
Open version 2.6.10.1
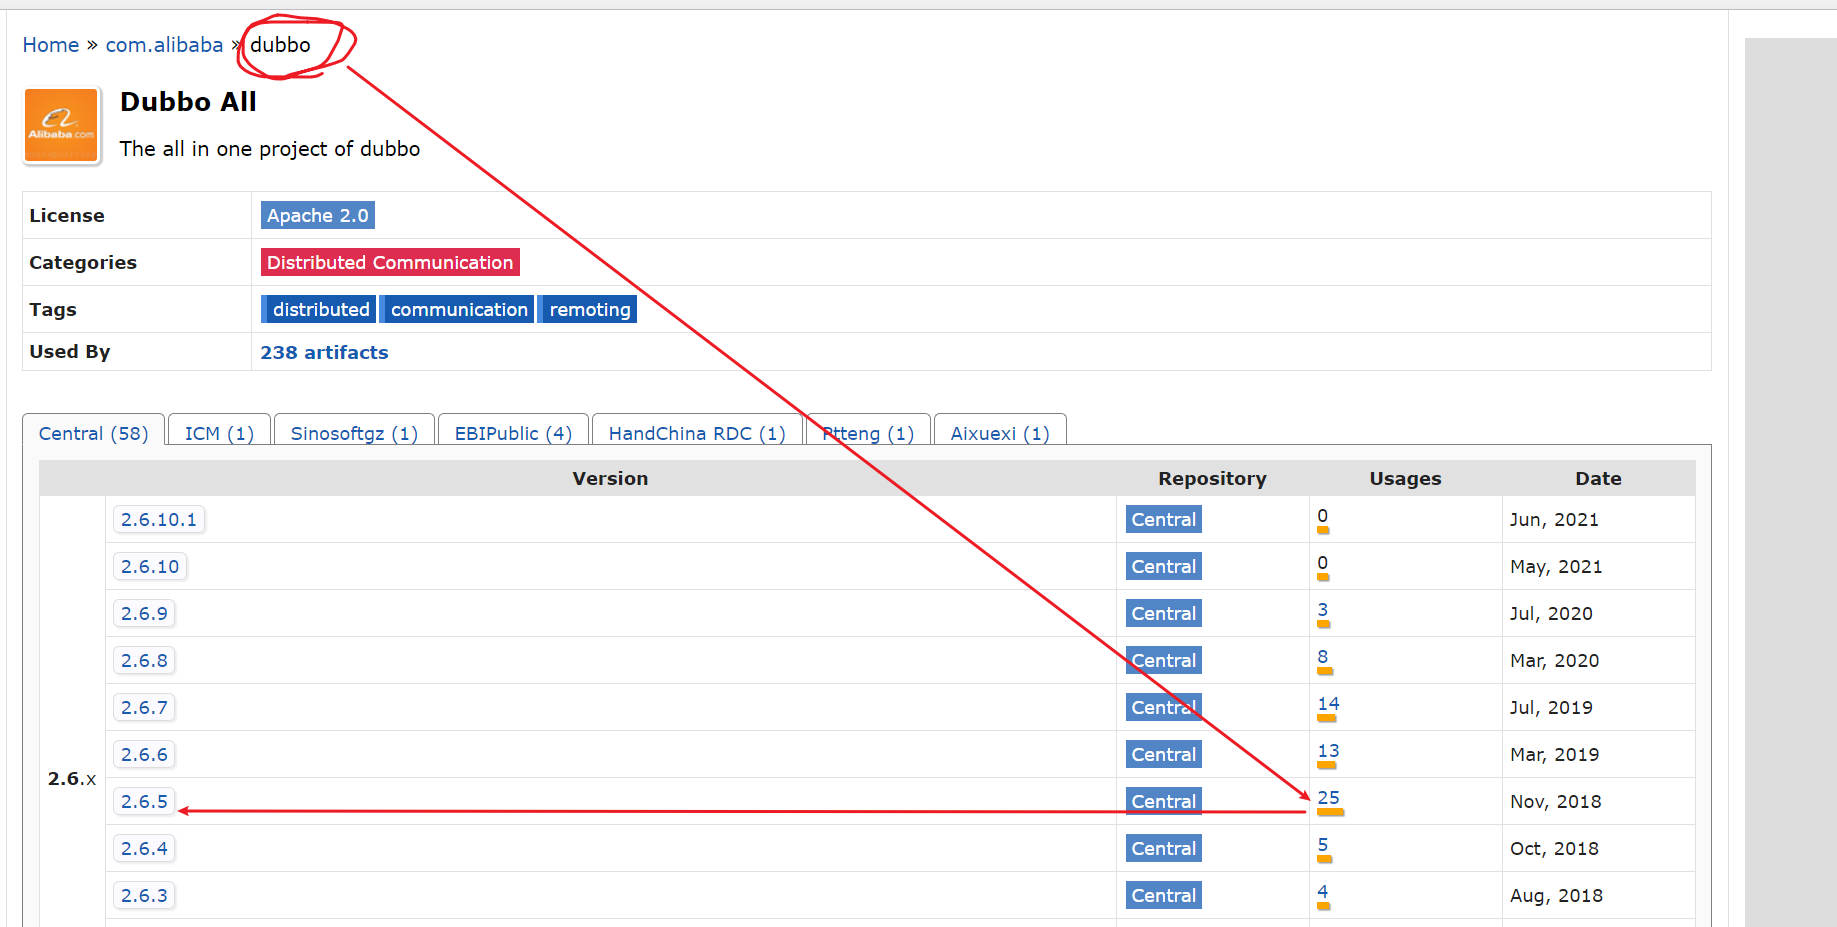(159, 519)
